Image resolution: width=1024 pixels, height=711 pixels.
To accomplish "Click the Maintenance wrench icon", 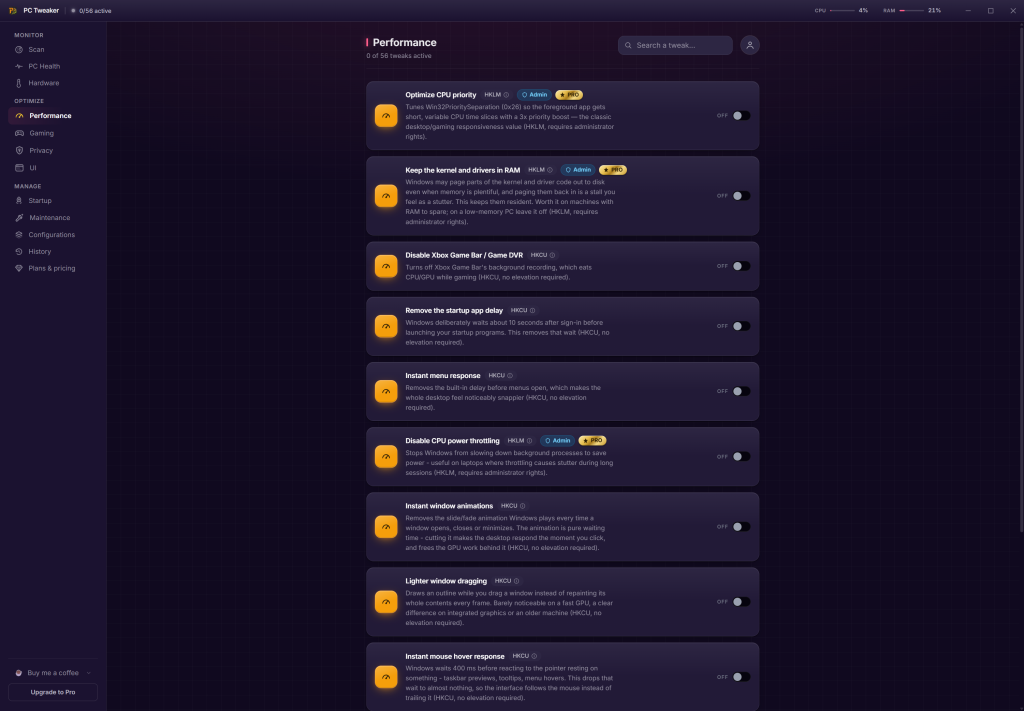I will (x=19, y=217).
